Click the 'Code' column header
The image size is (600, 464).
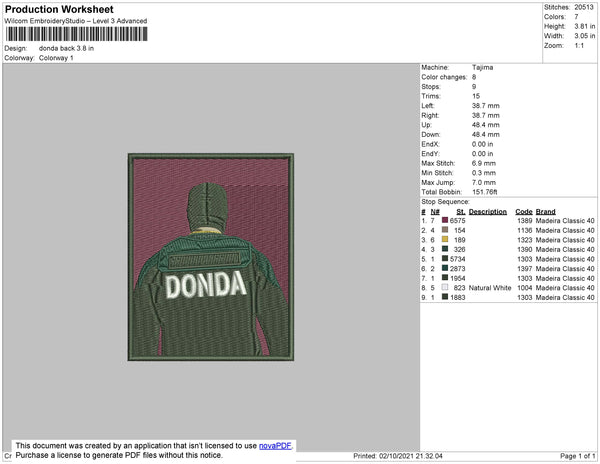(524, 212)
